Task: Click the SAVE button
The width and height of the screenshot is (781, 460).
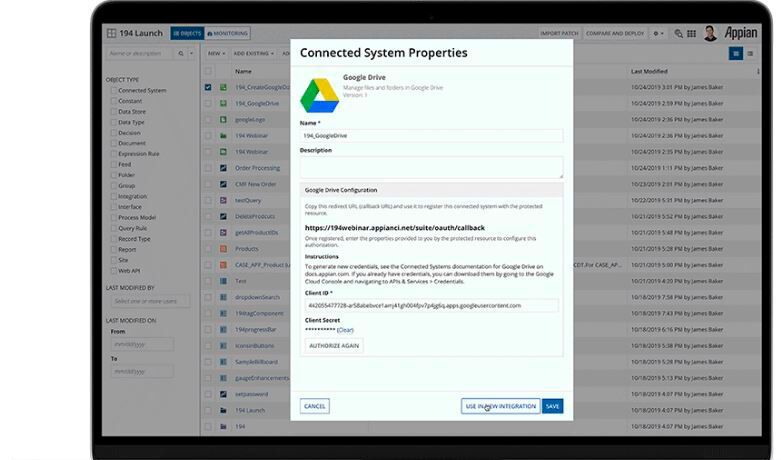Action: 552,406
